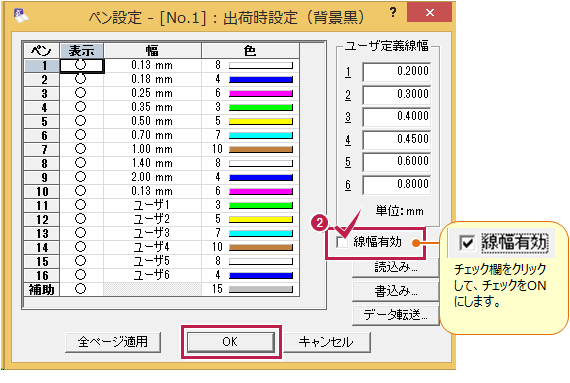Toggle display circle for pen 14
This screenshot has width=570, height=383.
tap(81, 247)
